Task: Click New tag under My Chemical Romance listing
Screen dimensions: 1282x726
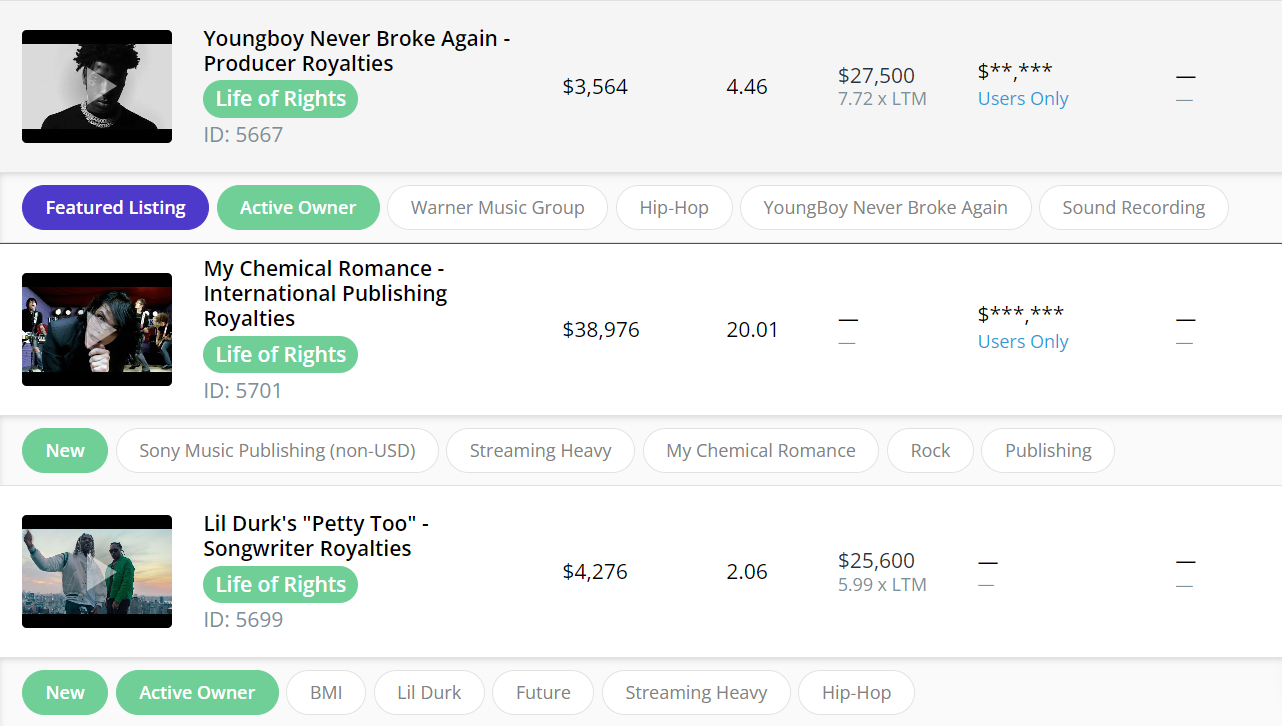Action: 65,451
